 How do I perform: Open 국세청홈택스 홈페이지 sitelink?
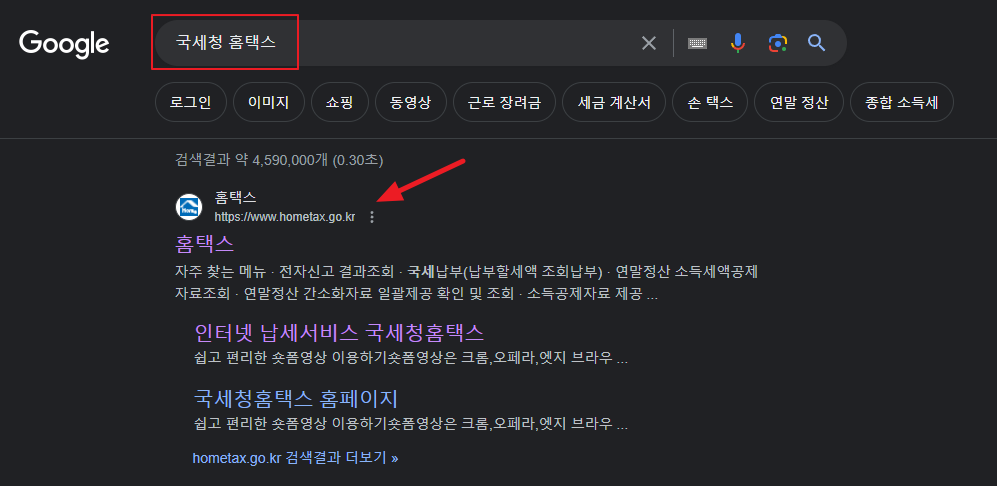click(x=296, y=399)
